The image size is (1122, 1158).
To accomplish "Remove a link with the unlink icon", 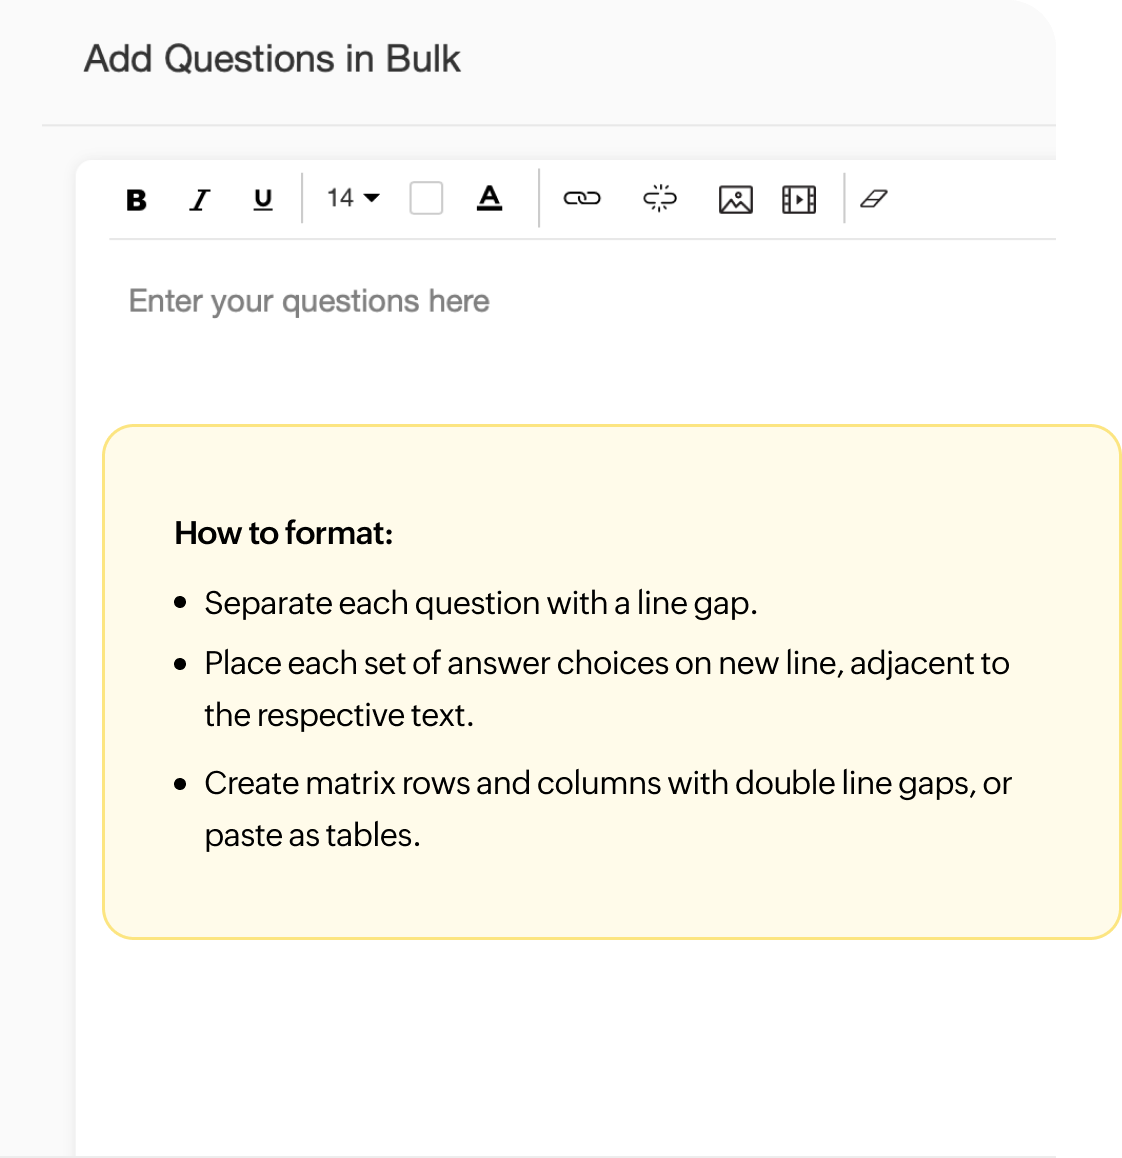I will coord(658,199).
